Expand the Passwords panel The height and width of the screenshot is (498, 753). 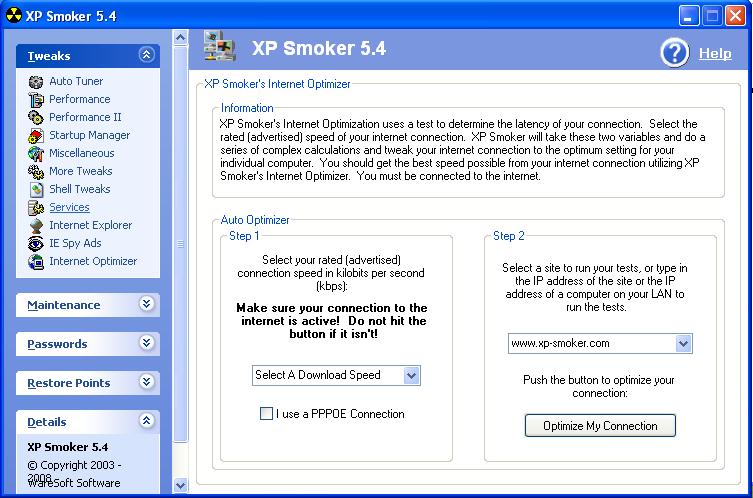coord(146,343)
